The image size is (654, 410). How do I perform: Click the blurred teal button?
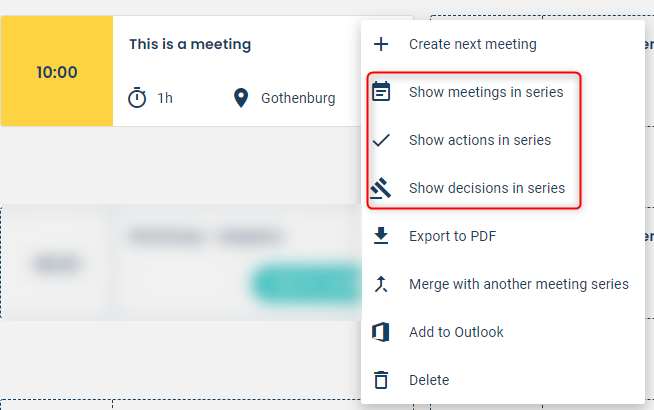click(307, 283)
